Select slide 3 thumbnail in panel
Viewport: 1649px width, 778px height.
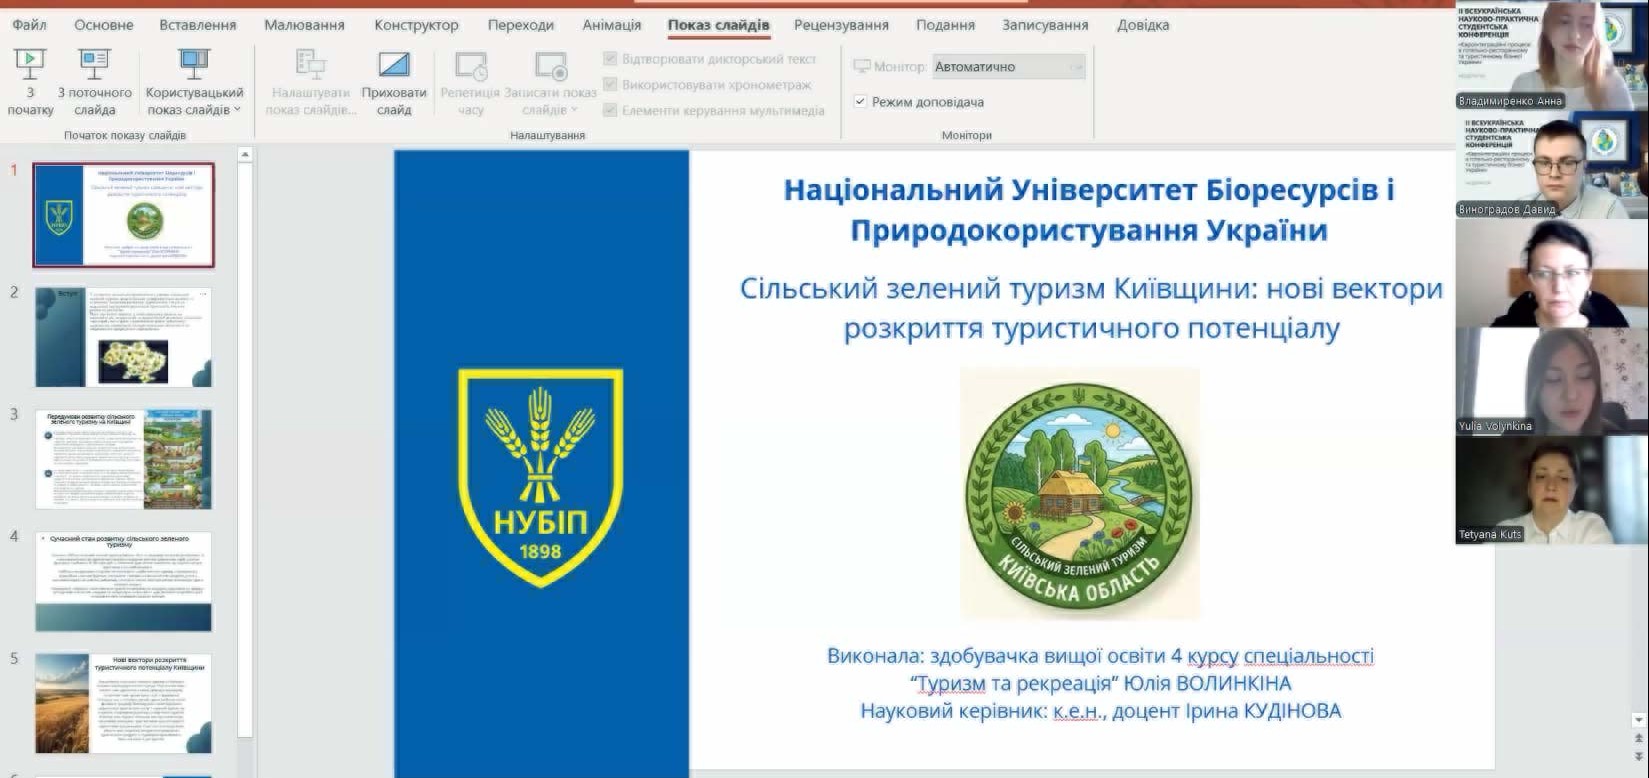[124, 459]
